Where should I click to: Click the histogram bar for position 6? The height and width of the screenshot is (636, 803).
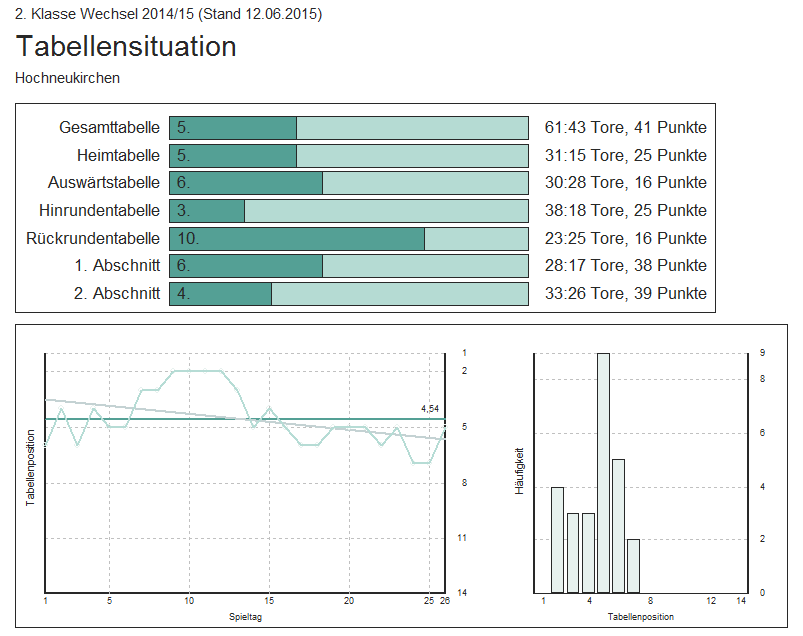[x=618, y=525]
